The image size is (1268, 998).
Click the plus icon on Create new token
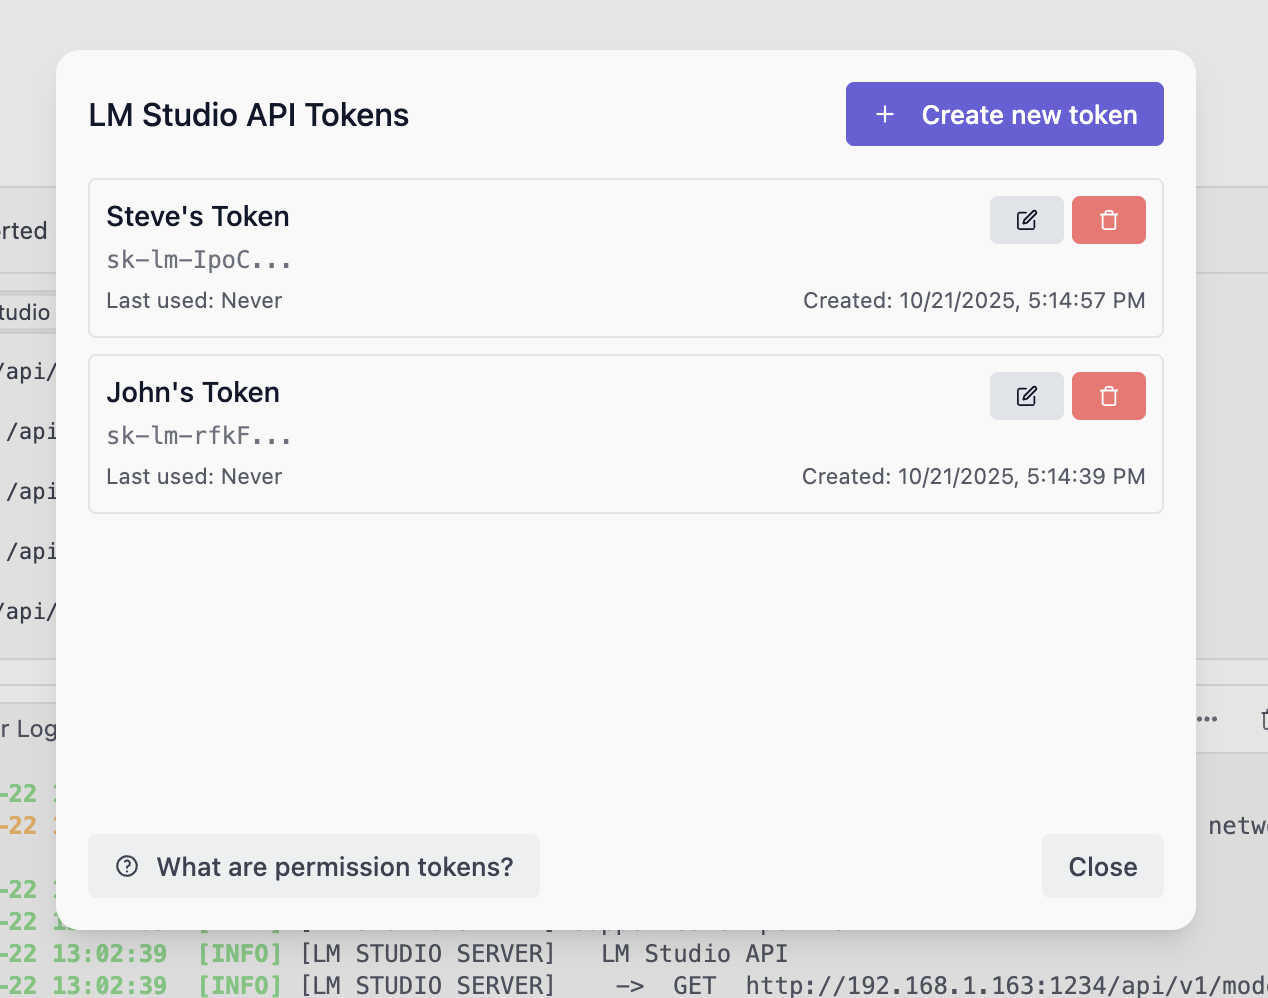click(x=884, y=115)
